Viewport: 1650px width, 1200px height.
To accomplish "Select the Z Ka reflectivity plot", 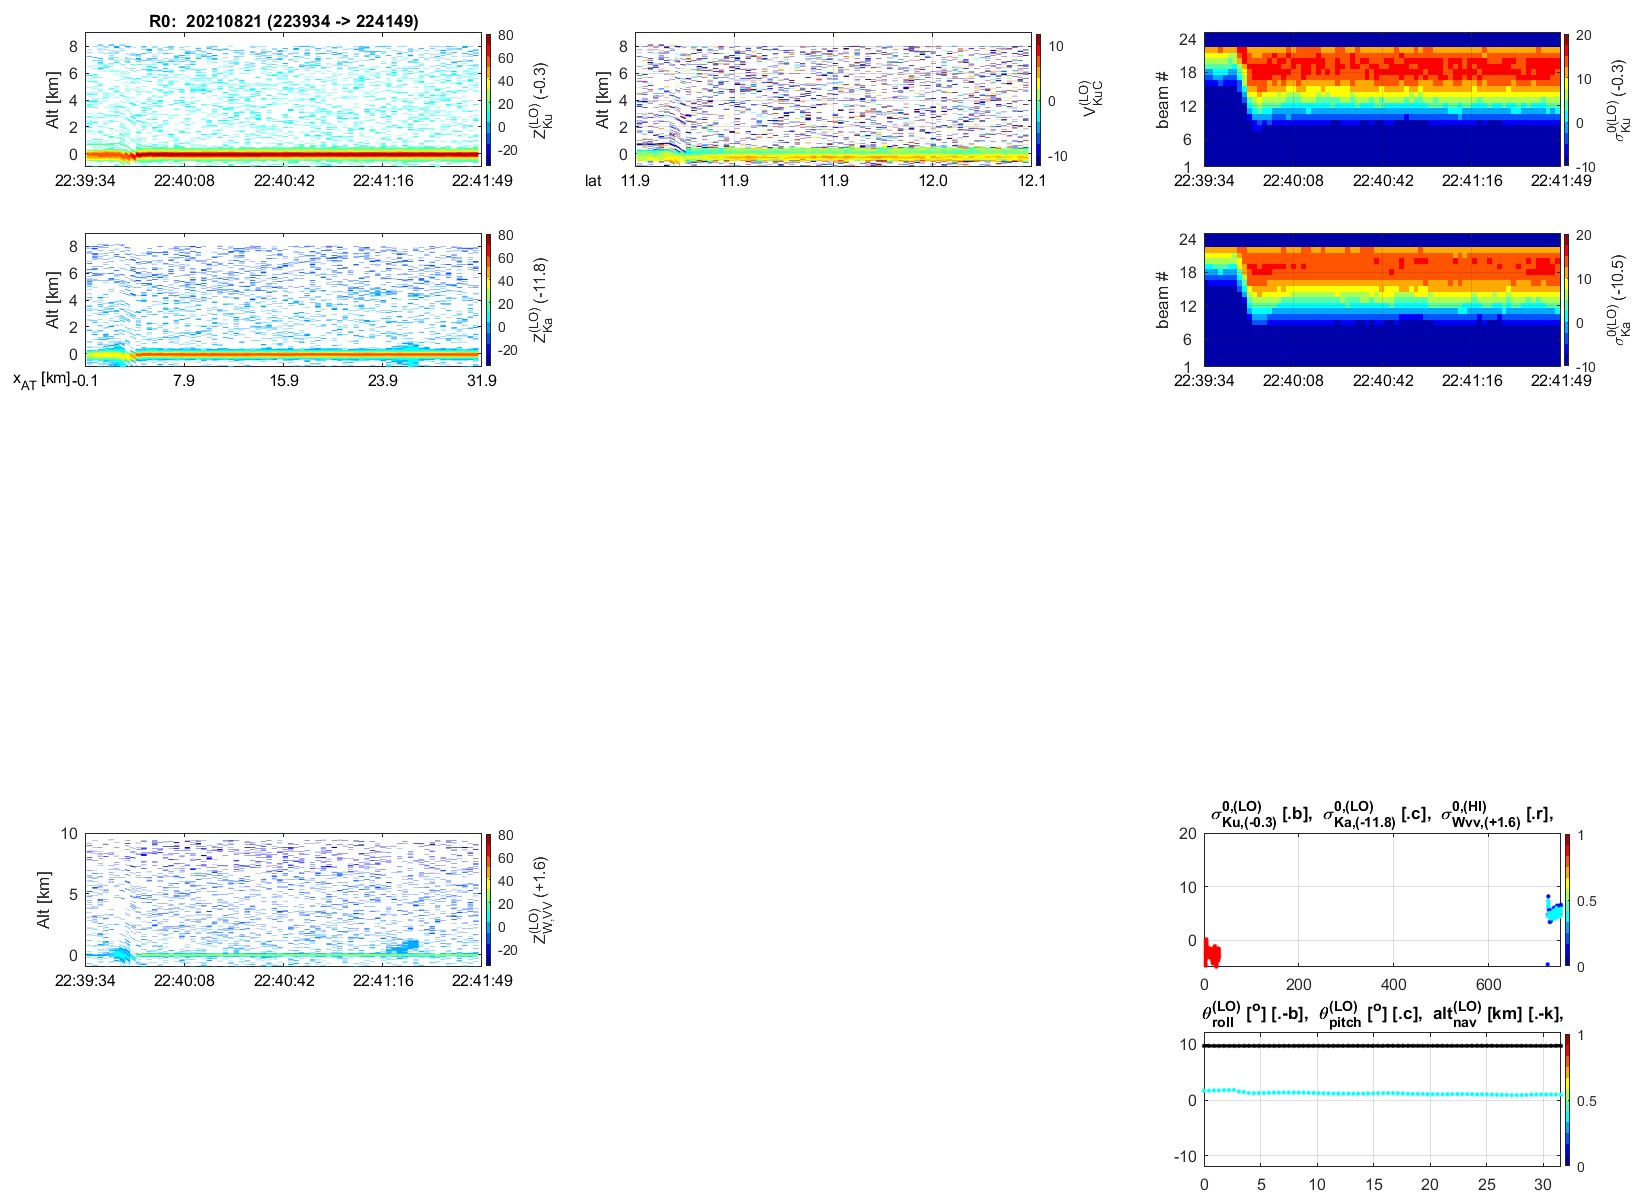I will pyautogui.click(x=283, y=300).
